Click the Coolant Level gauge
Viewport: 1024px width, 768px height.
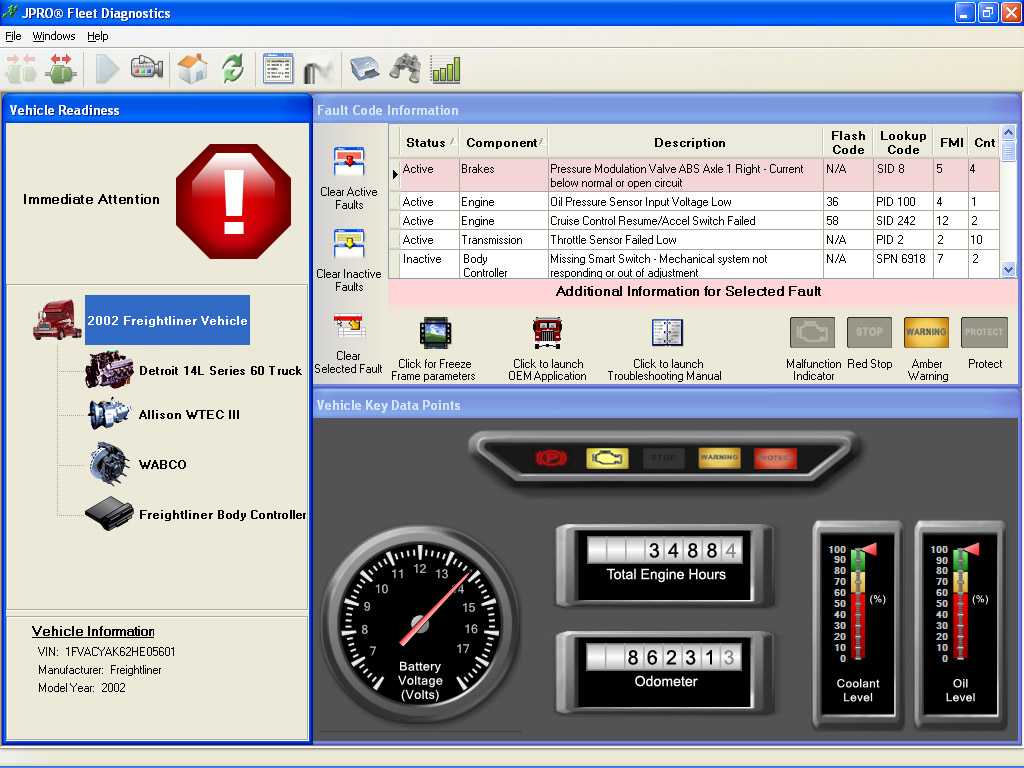pyautogui.click(x=857, y=624)
